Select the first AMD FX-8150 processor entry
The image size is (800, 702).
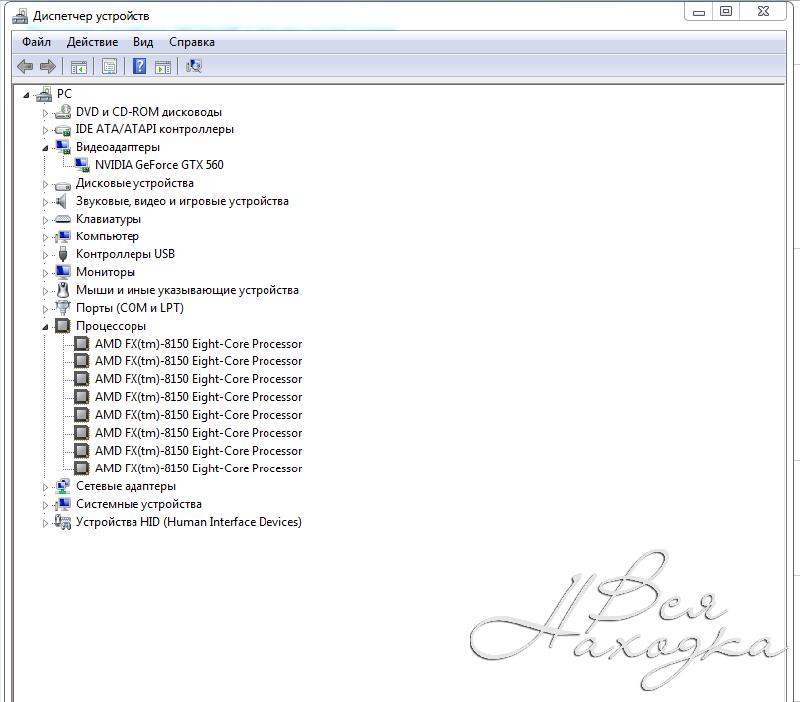tap(197, 344)
